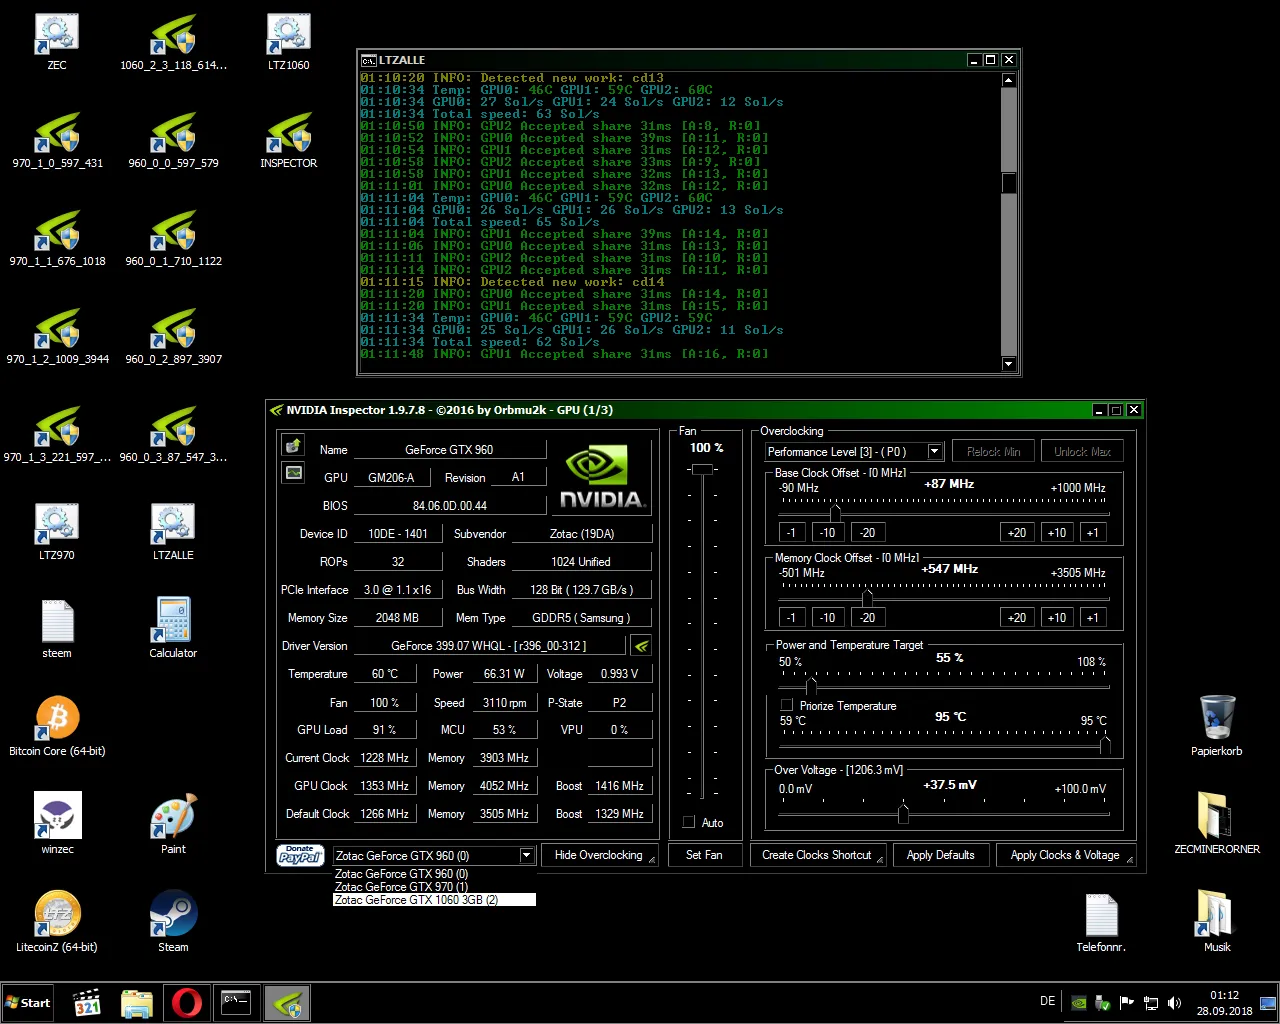Screen dimensions: 1280x1024
Task: Open the 970_1_2_1009_3944 shortcut
Action: pyautogui.click(x=57, y=337)
